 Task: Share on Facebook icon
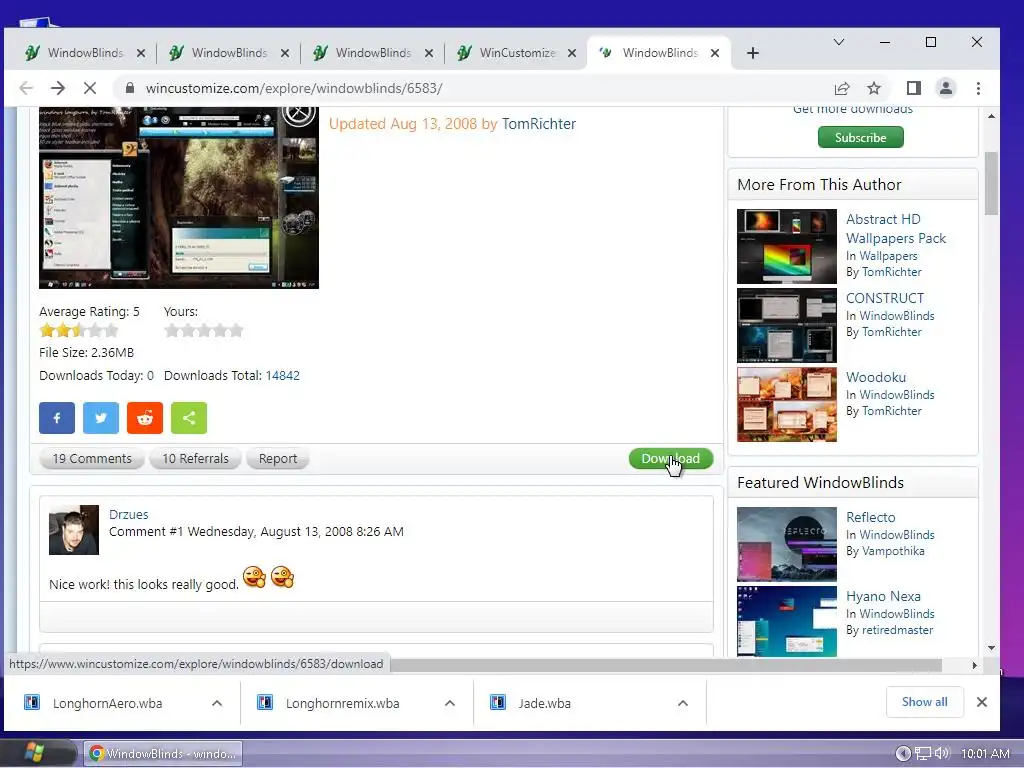point(57,418)
